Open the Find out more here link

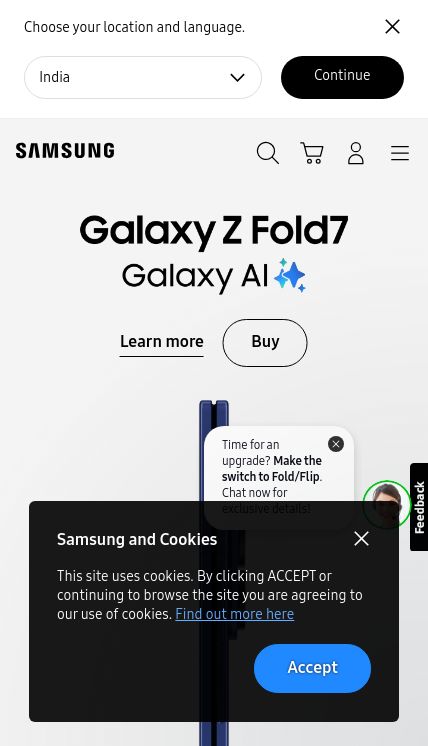234,614
